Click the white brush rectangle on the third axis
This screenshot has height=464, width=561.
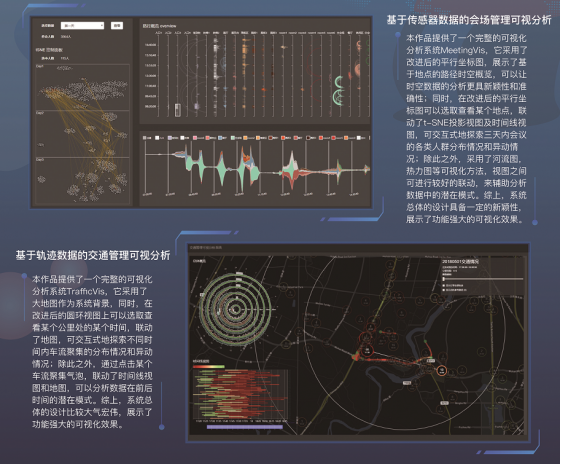(x=177, y=109)
